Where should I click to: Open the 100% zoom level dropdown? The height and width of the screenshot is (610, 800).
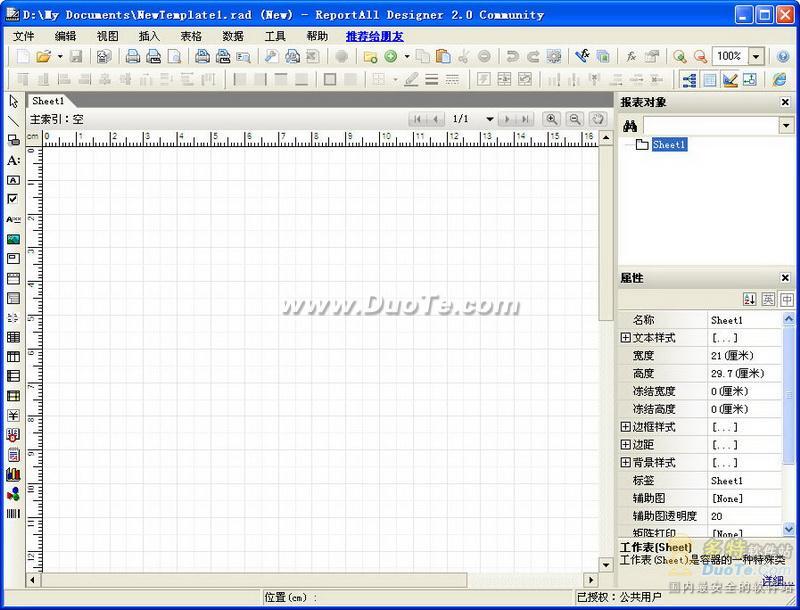pos(756,57)
